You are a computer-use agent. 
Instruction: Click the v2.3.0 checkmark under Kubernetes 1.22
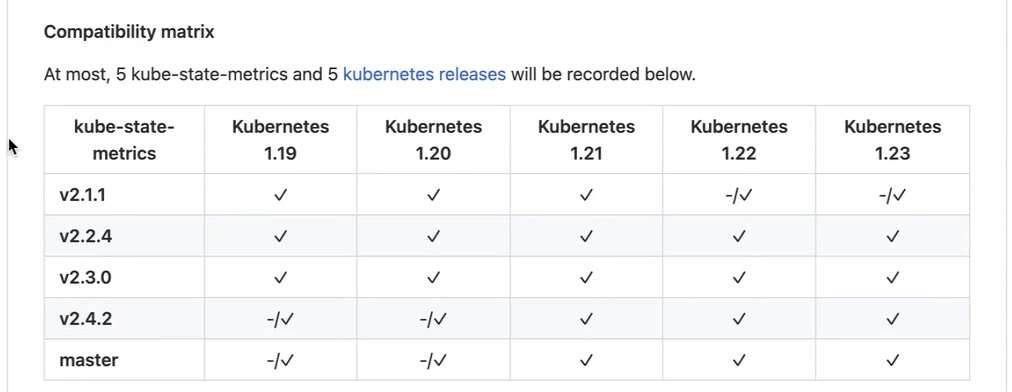739,278
